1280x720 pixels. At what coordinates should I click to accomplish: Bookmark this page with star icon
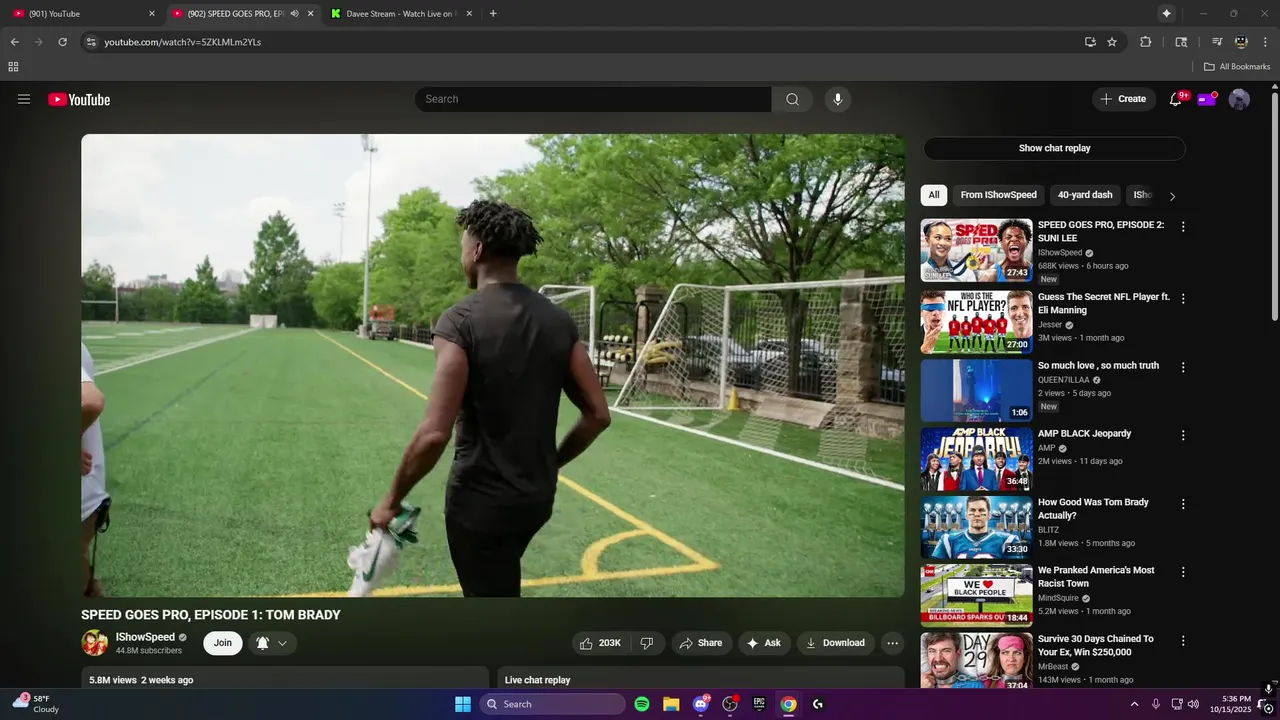pos(1112,42)
